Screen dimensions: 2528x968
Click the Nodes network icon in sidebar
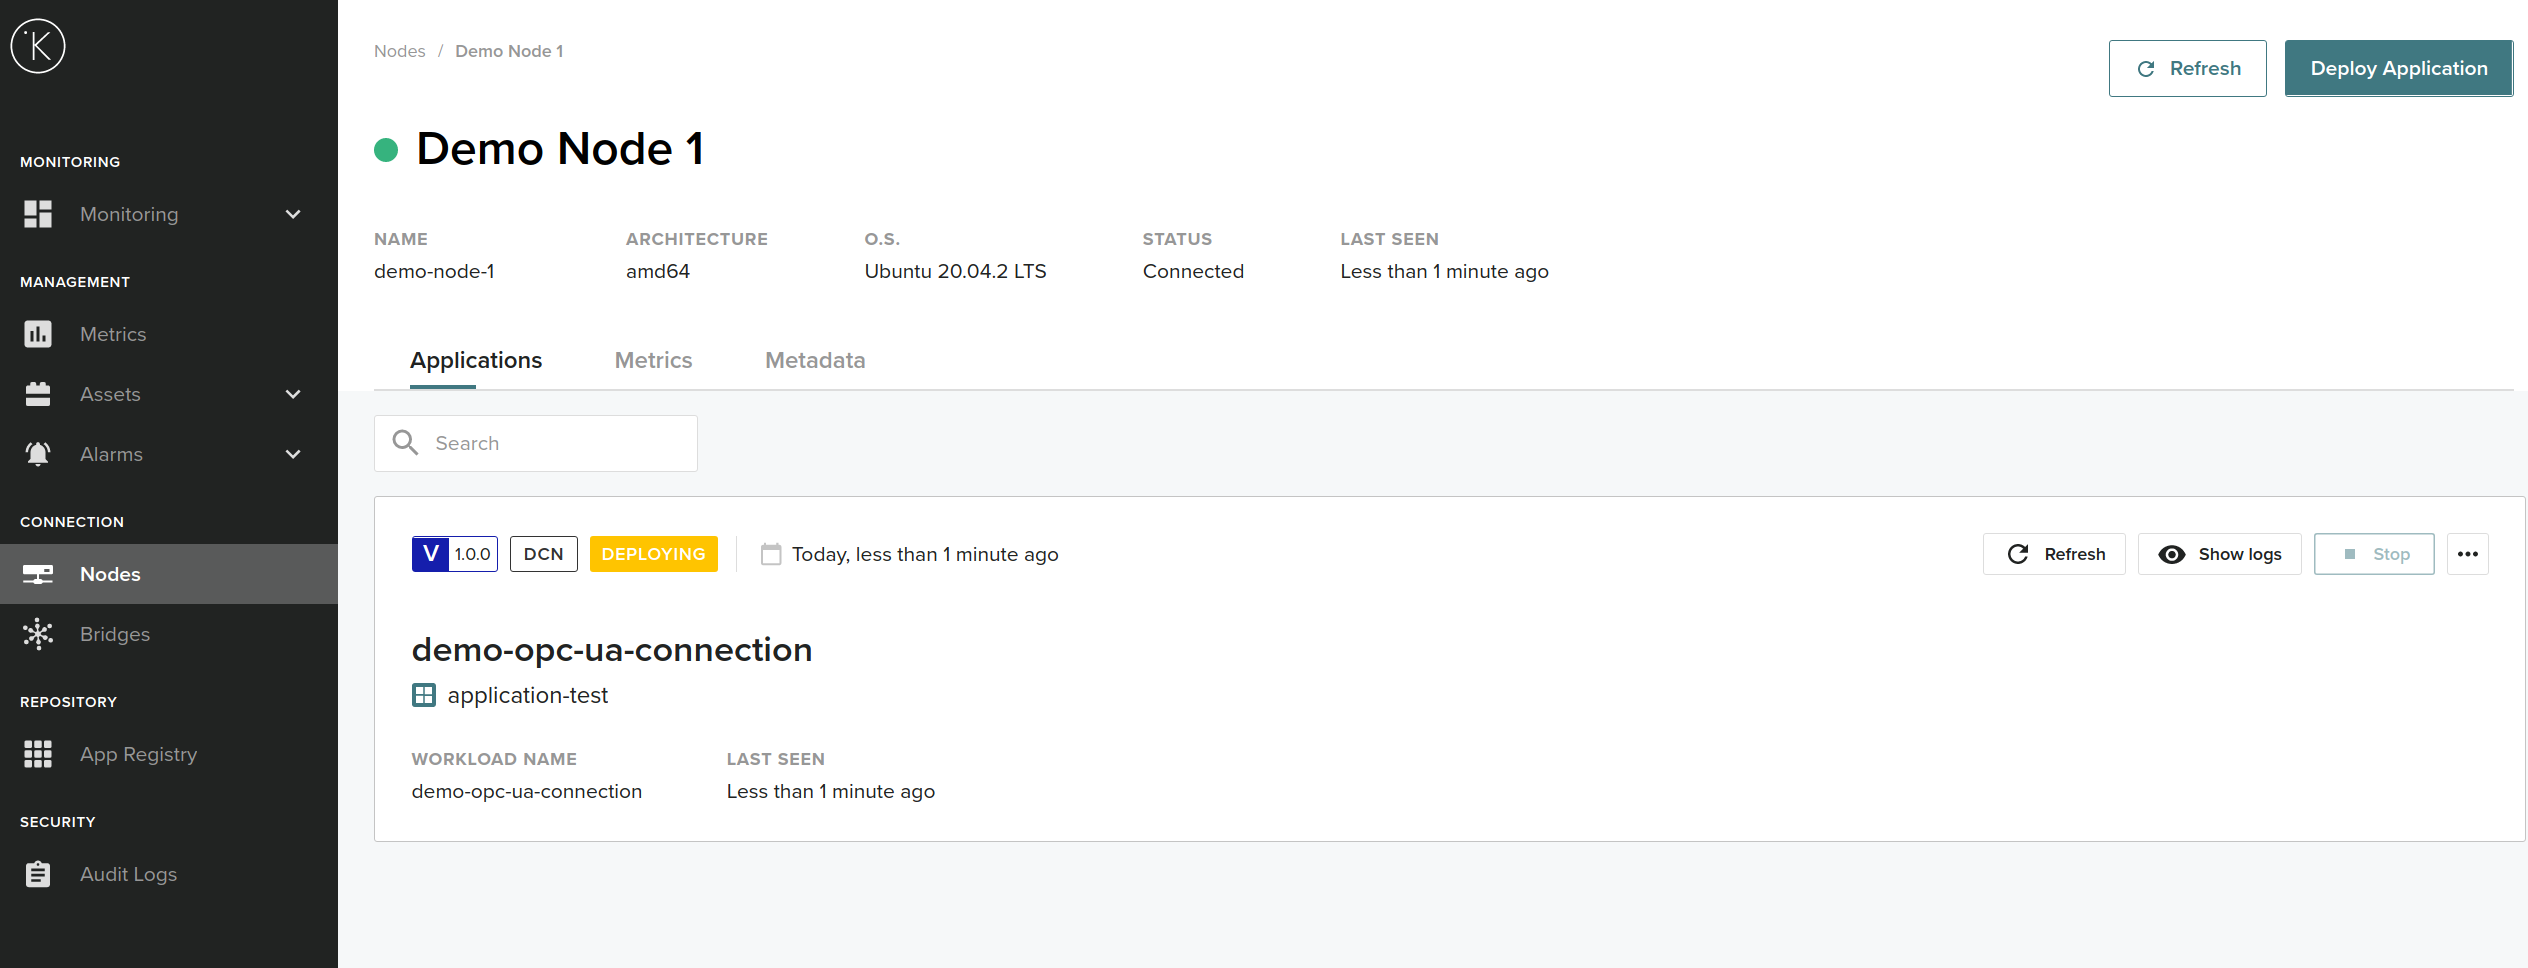click(38, 574)
